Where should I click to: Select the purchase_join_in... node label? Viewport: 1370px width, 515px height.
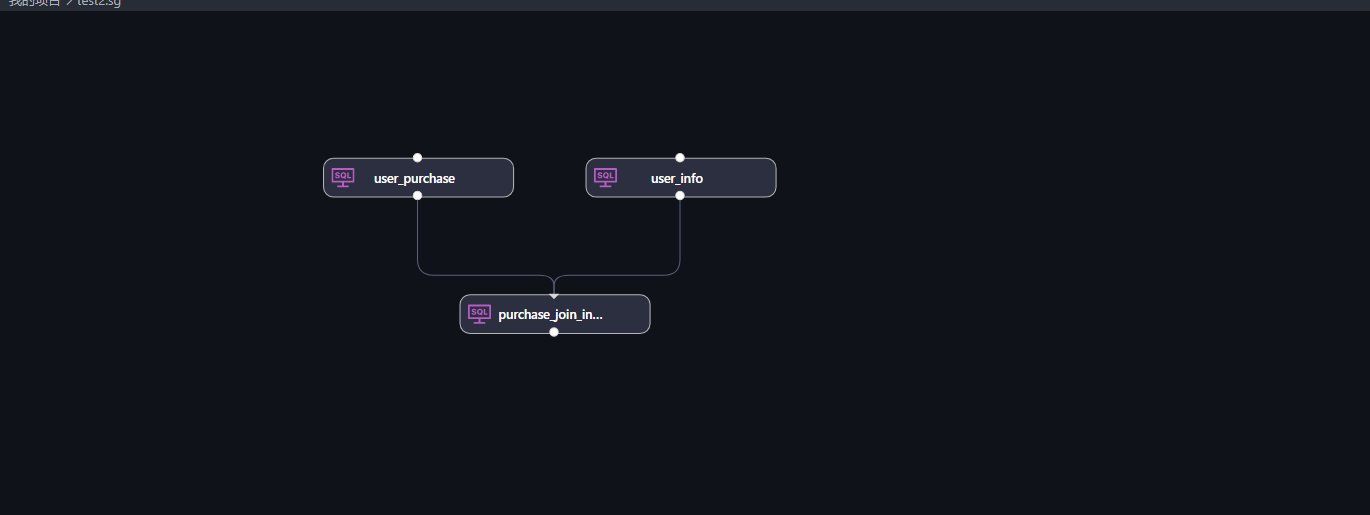pos(551,315)
